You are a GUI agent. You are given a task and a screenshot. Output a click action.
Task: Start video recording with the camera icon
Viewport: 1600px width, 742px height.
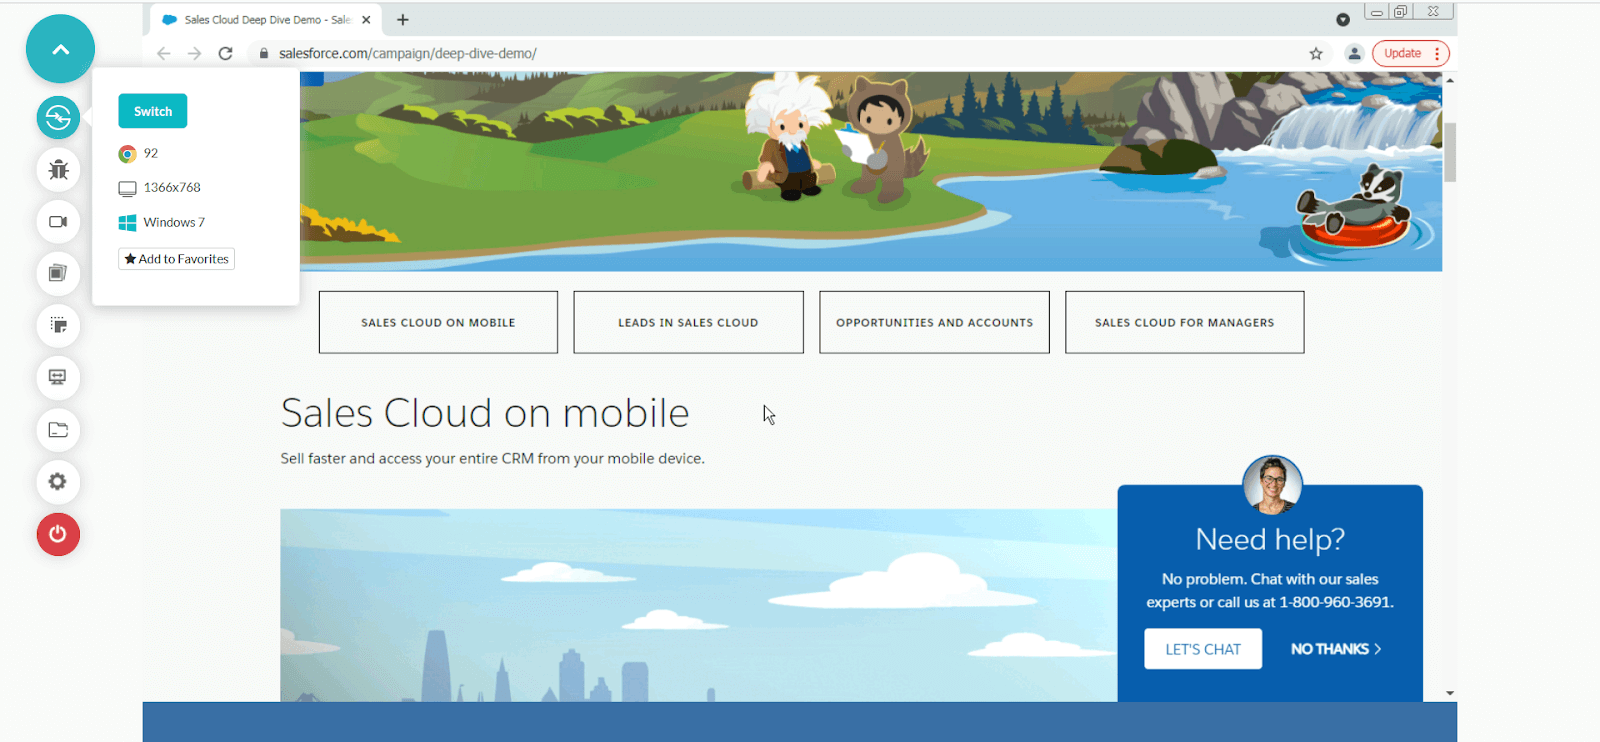(58, 221)
